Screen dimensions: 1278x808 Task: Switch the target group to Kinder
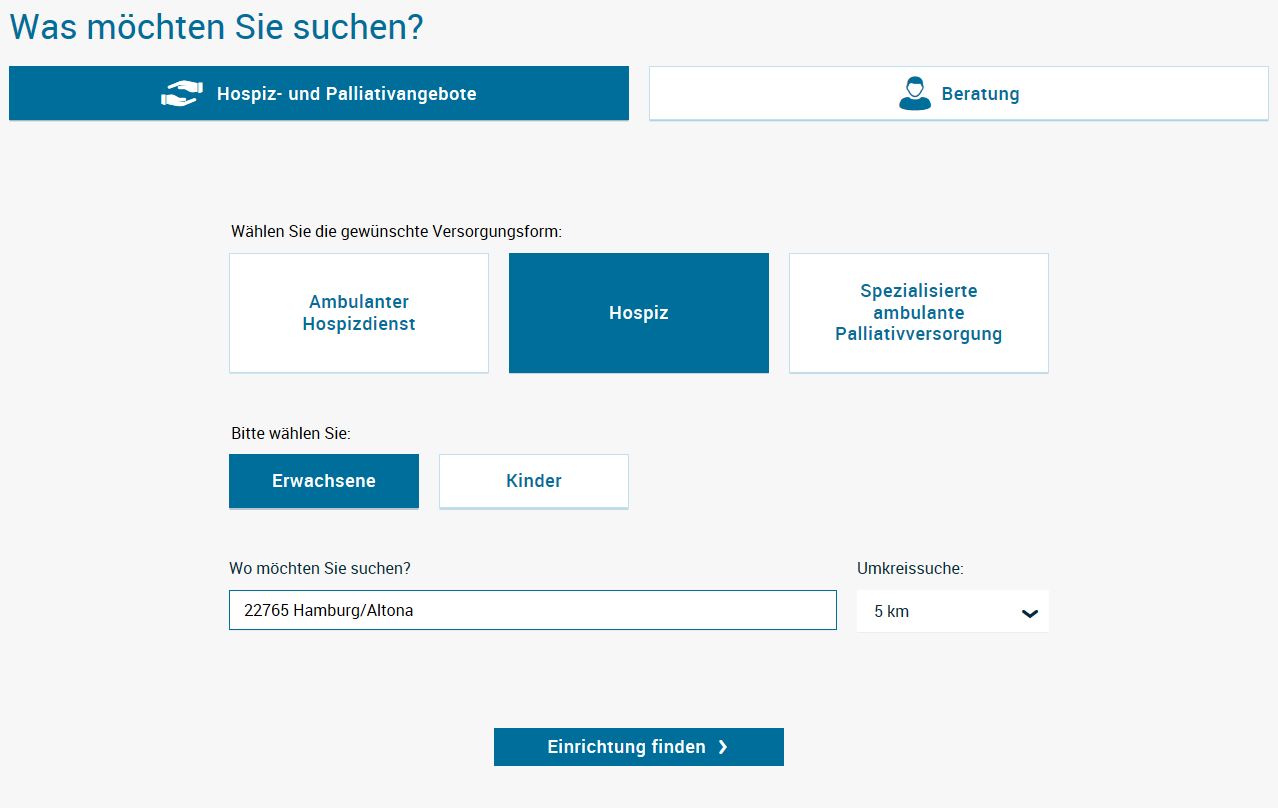(x=533, y=481)
